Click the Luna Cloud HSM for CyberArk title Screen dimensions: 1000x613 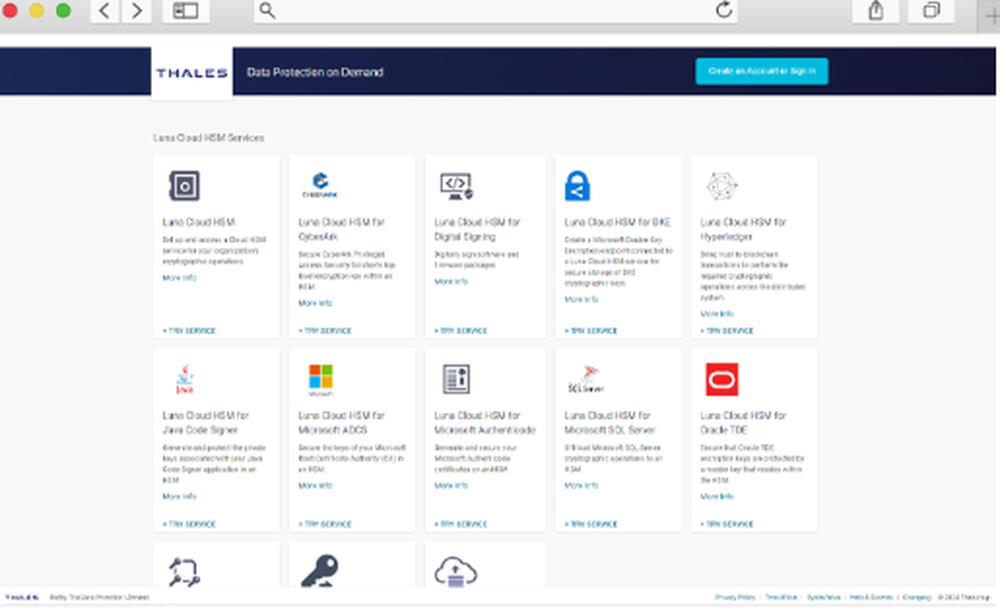(x=342, y=229)
